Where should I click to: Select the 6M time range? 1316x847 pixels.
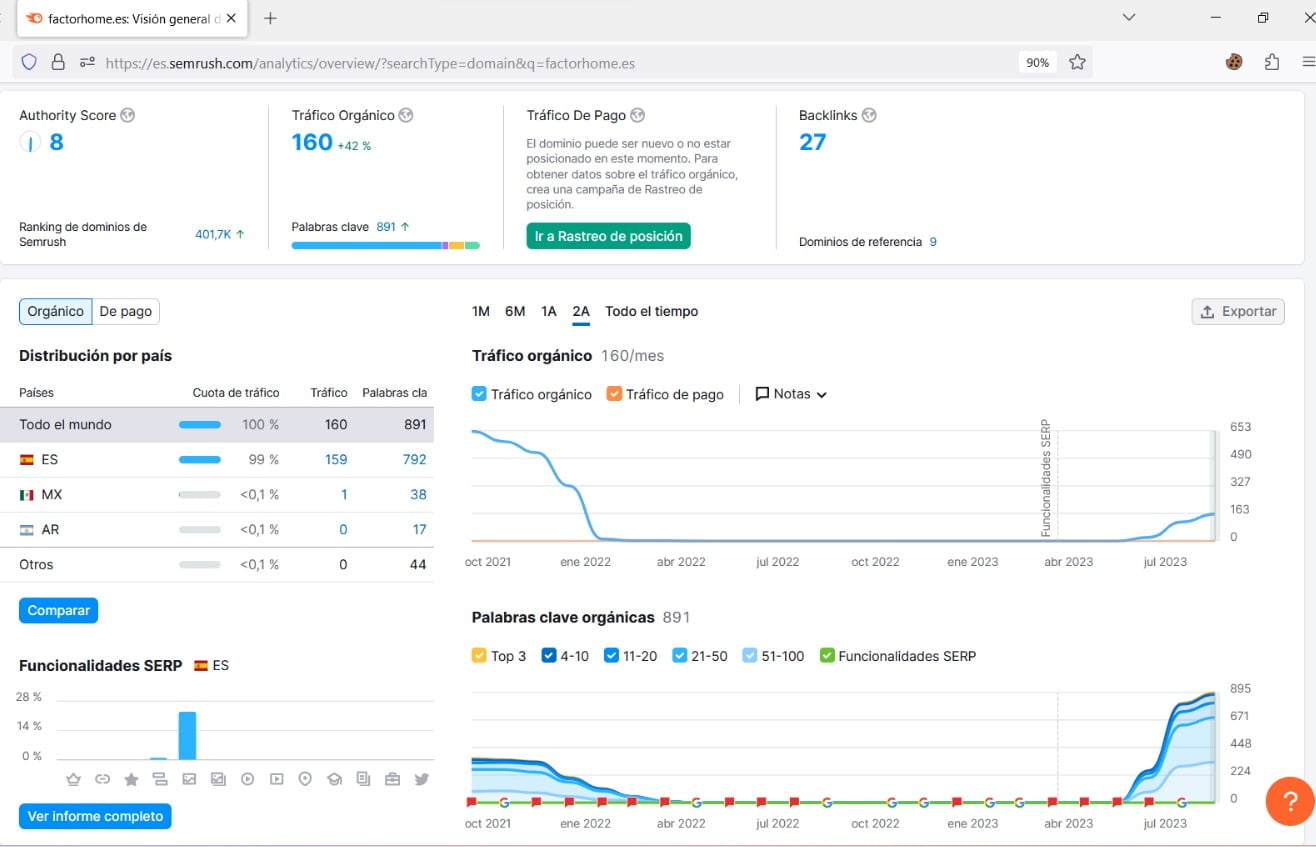tap(515, 311)
